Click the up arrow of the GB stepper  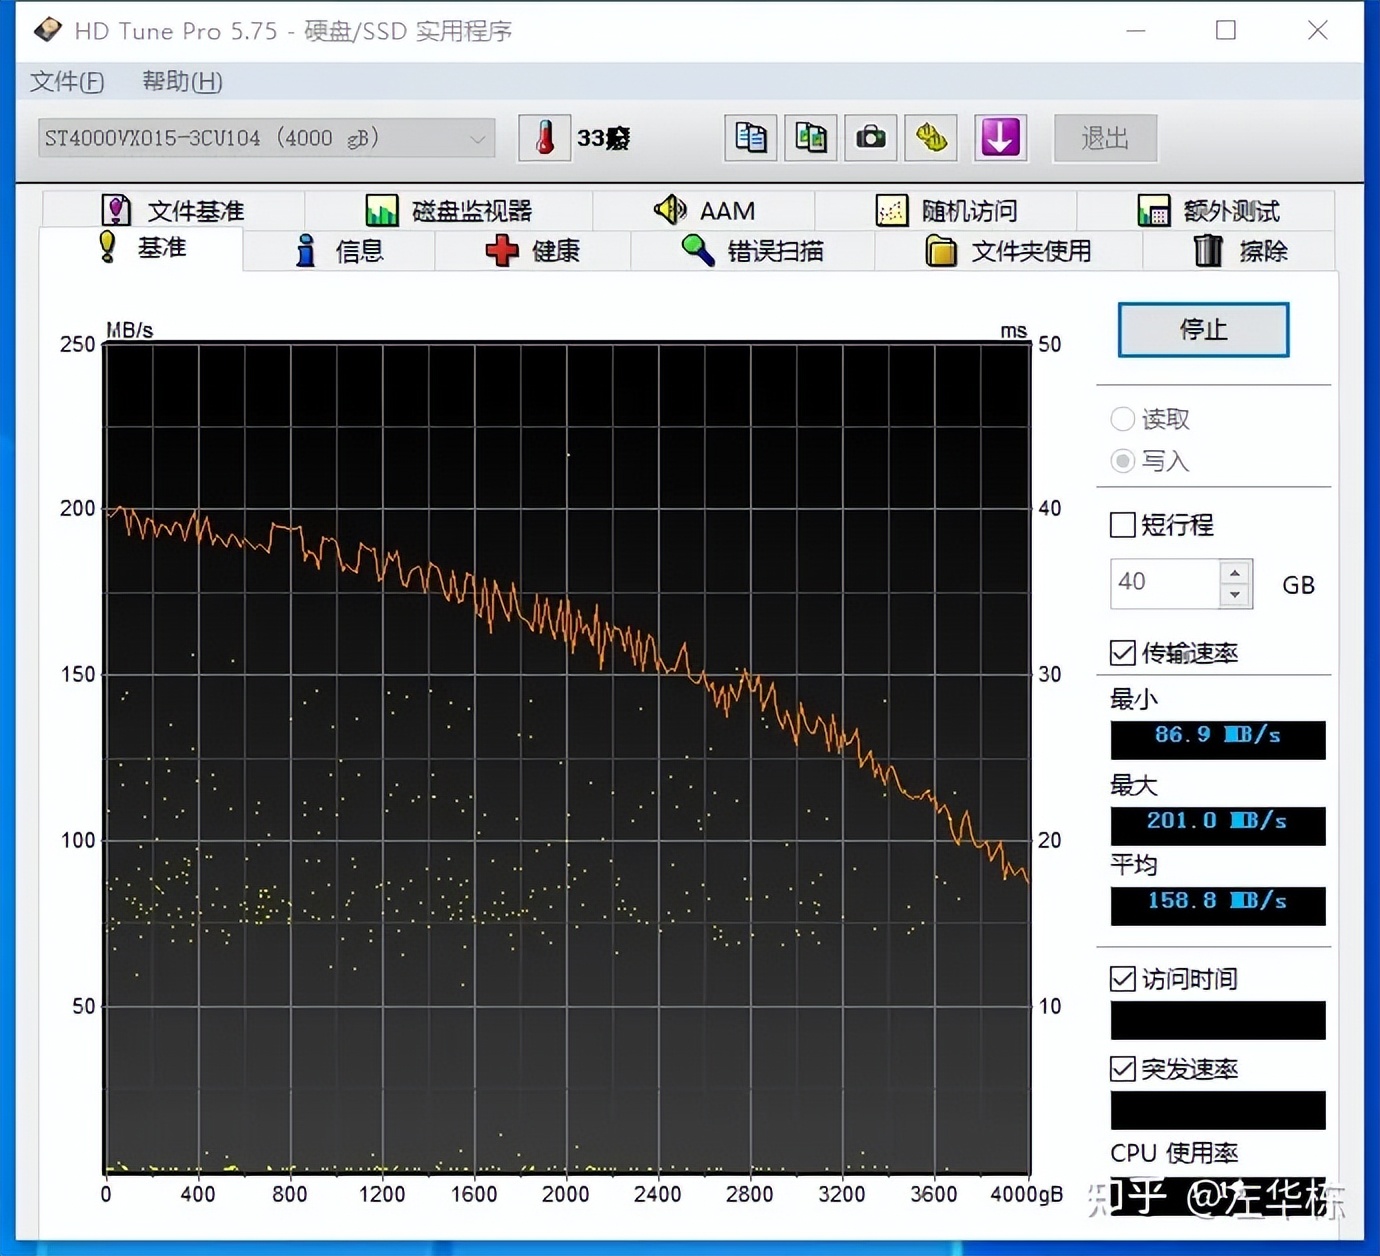(1235, 572)
